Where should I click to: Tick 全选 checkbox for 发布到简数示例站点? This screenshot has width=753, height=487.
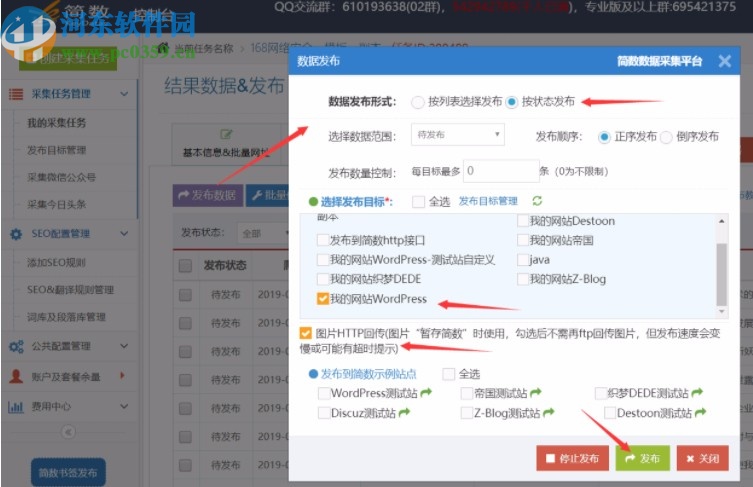449,374
